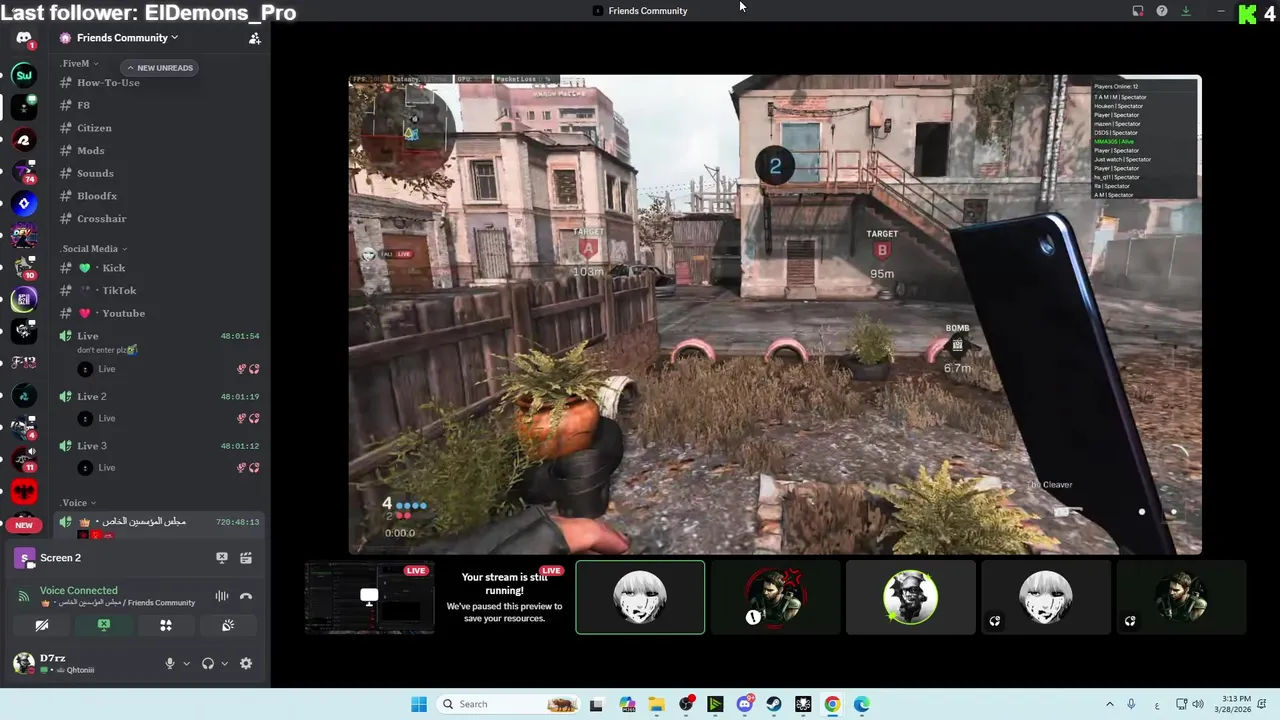Open File Explorer from the taskbar
This screenshot has width=1280, height=720.
tap(656, 704)
